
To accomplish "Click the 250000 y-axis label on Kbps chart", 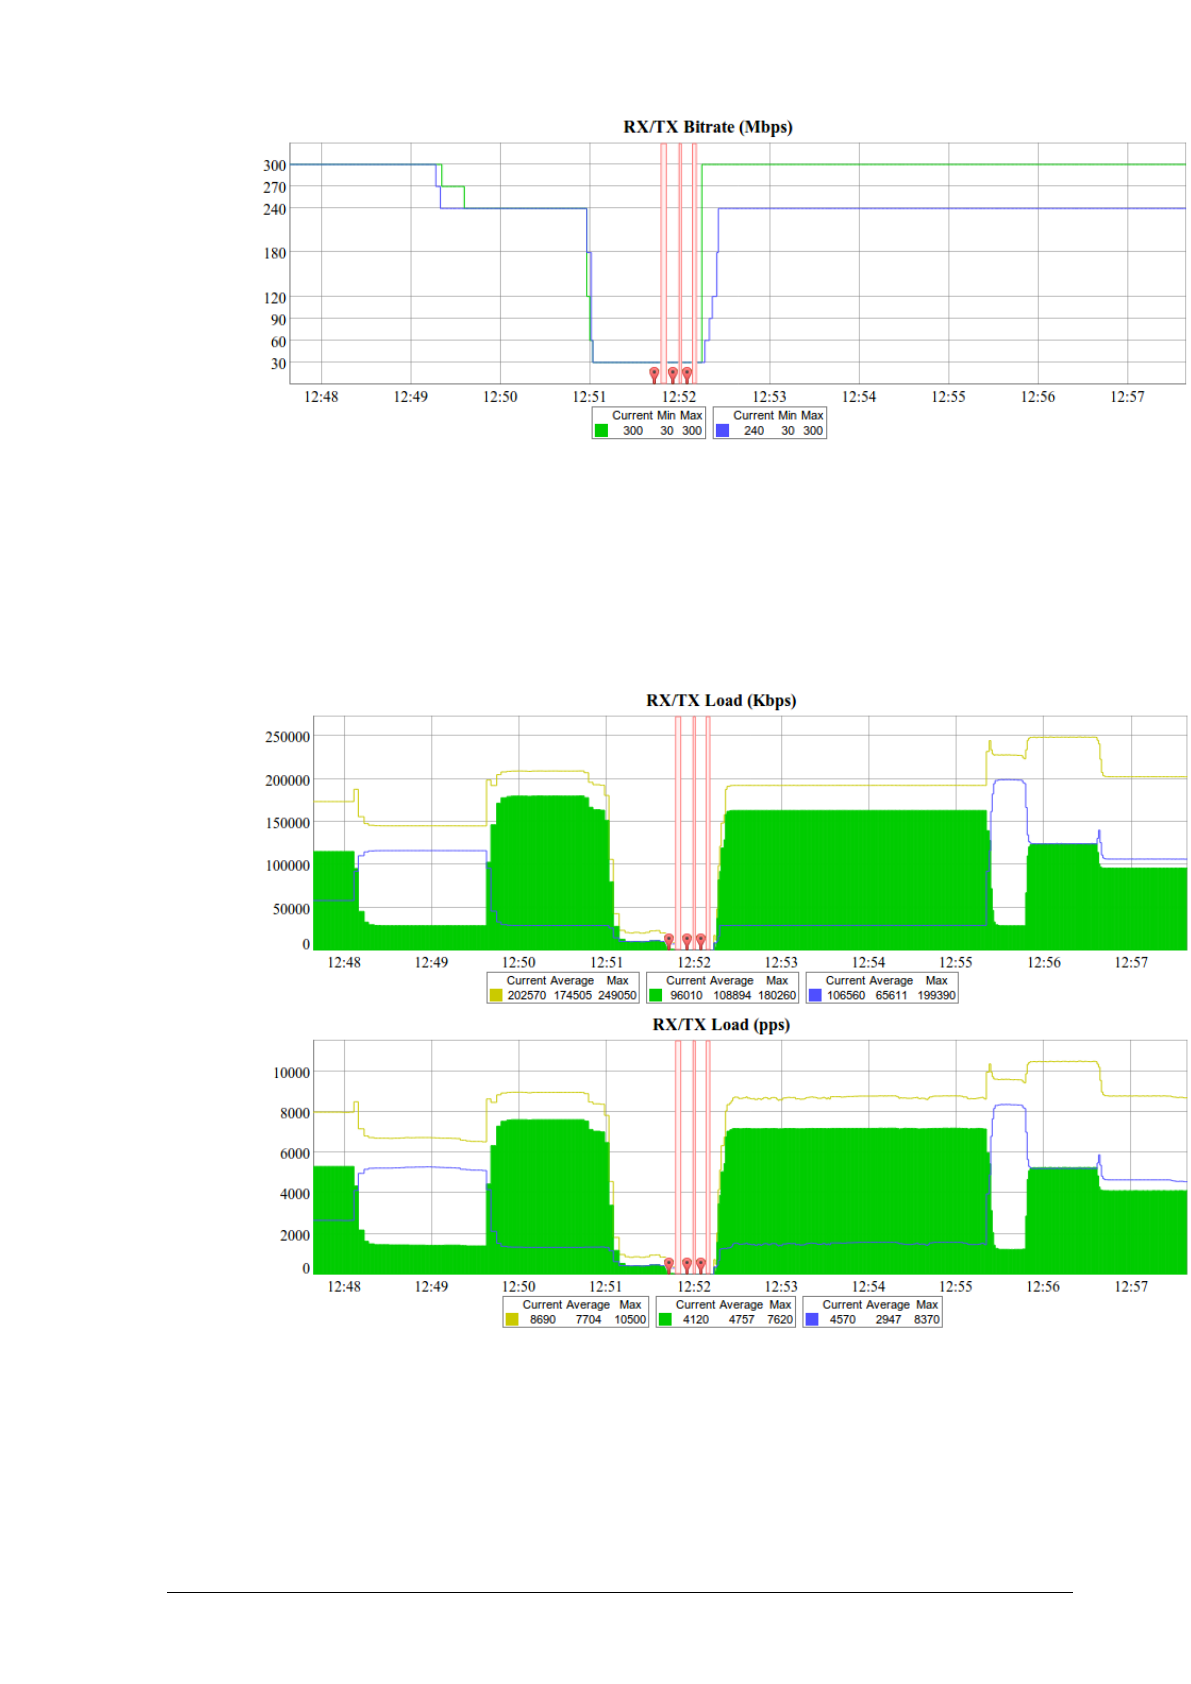I will [x=287, y=737].
